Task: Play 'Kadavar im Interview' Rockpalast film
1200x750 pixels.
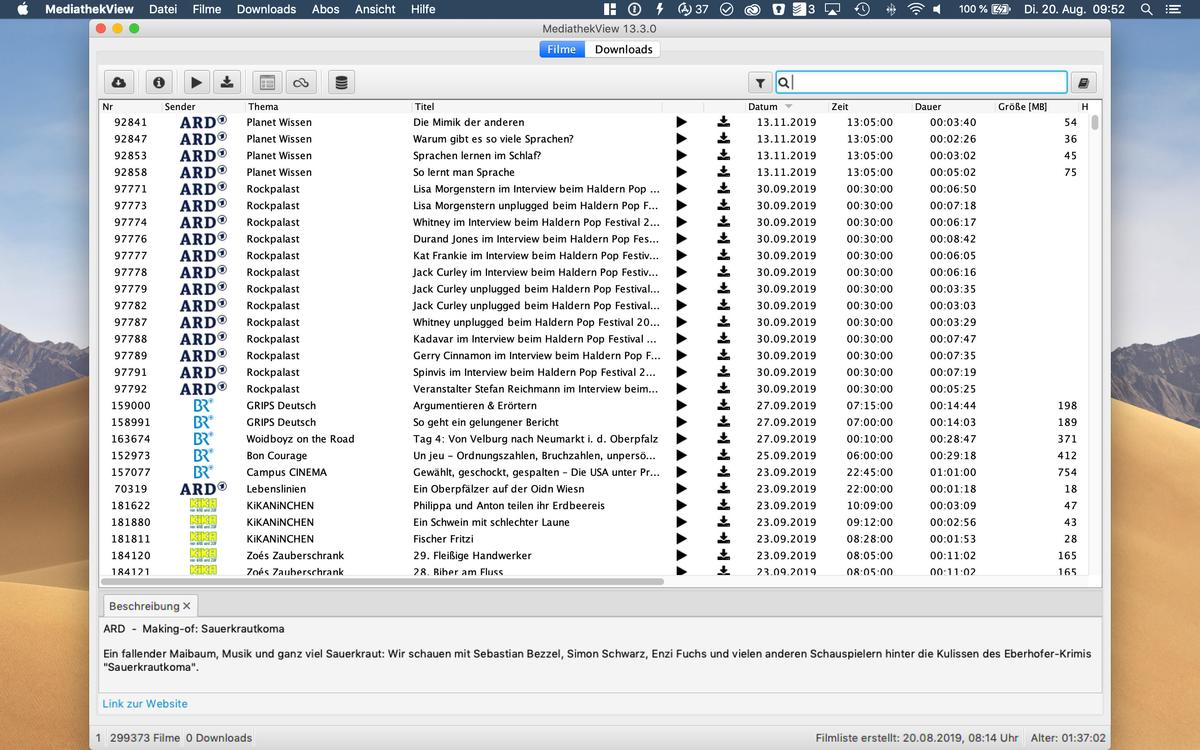Action: coord(682,339)
